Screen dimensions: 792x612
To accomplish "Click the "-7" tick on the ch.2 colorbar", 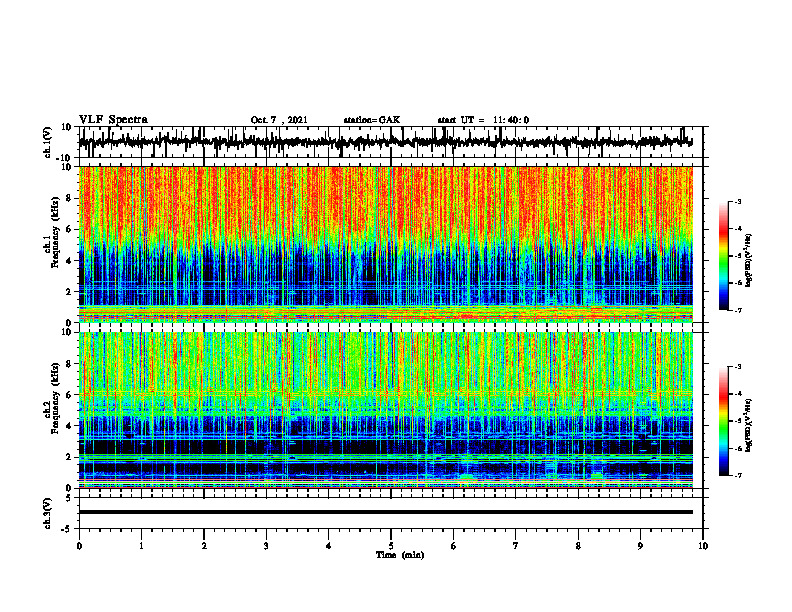I will tap(738, 476).
